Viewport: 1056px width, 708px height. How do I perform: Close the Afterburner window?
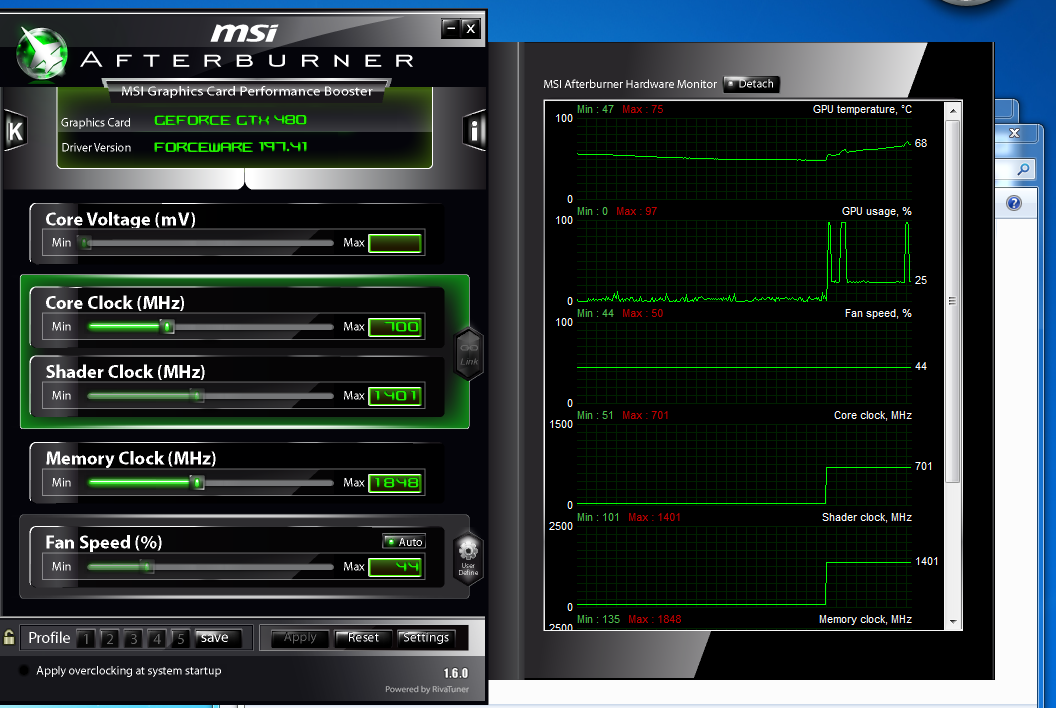471,28
